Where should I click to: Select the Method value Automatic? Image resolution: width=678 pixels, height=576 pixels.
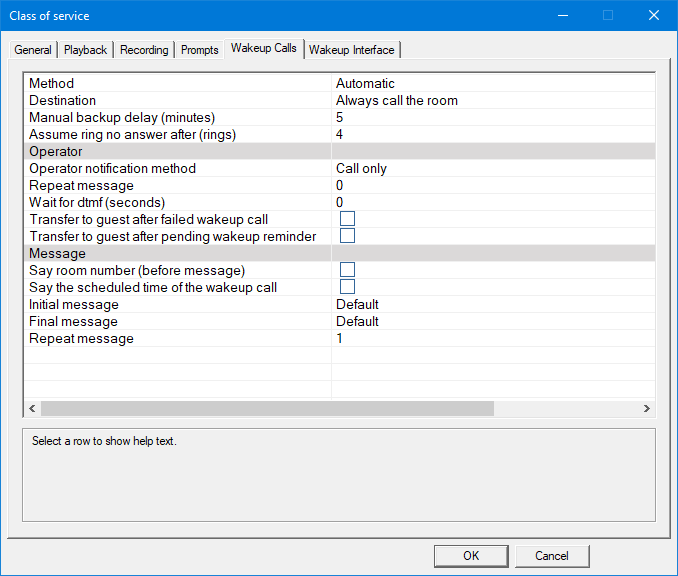pyautogui.click(x=365, y=84)
